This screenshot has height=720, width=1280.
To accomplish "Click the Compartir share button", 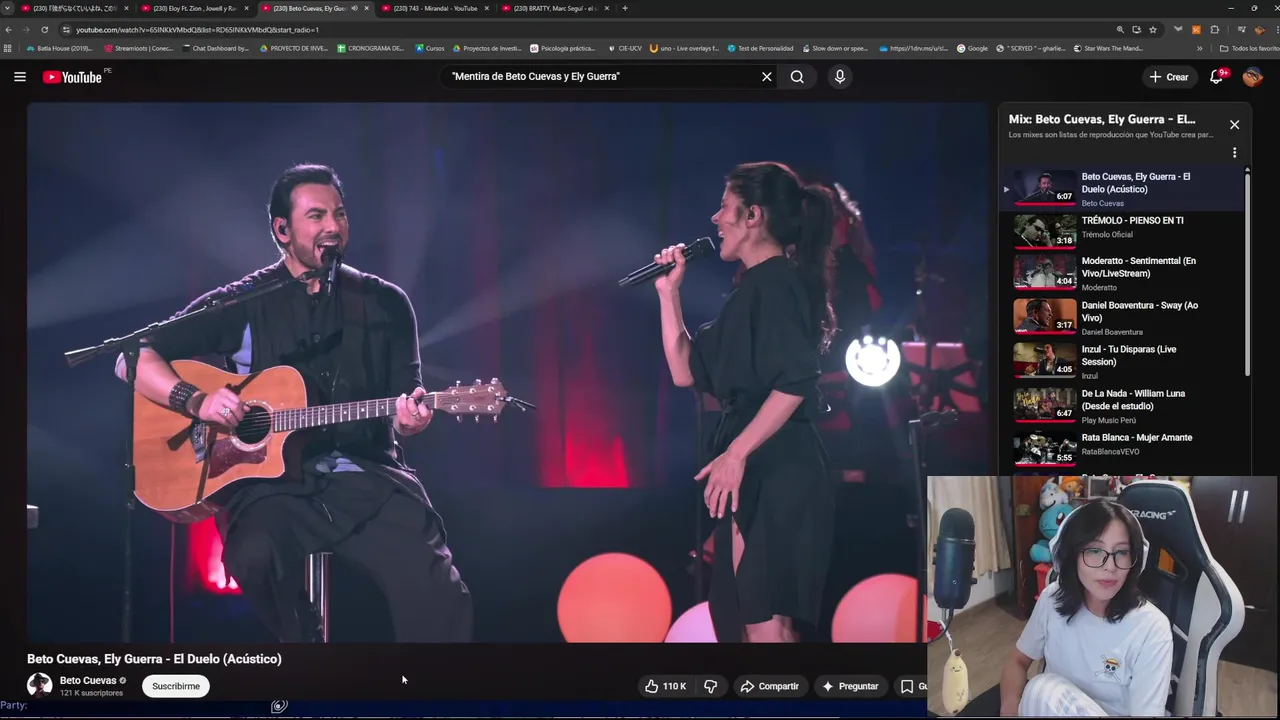I will (769, 686).
